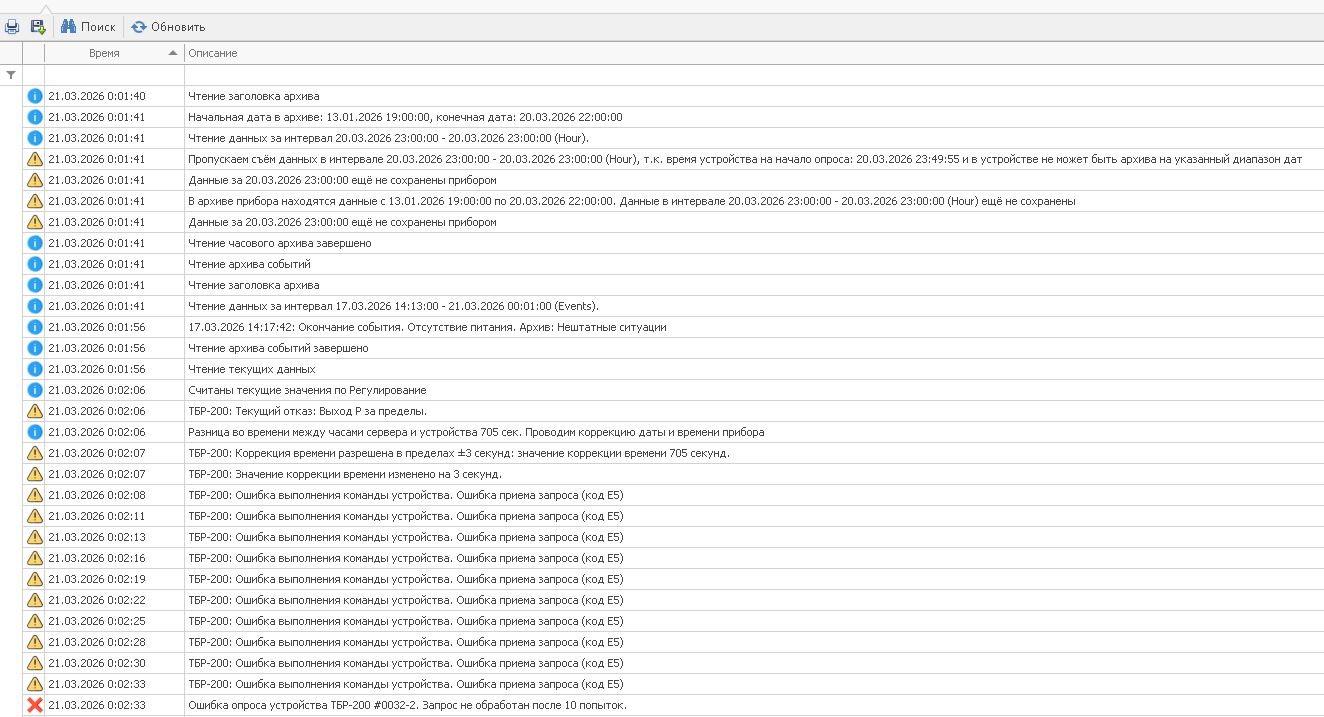Click the warning icon next to 'Текущий отказ' row
Viewport: 1324px width, 717px height.
click(x=35, y=411)
